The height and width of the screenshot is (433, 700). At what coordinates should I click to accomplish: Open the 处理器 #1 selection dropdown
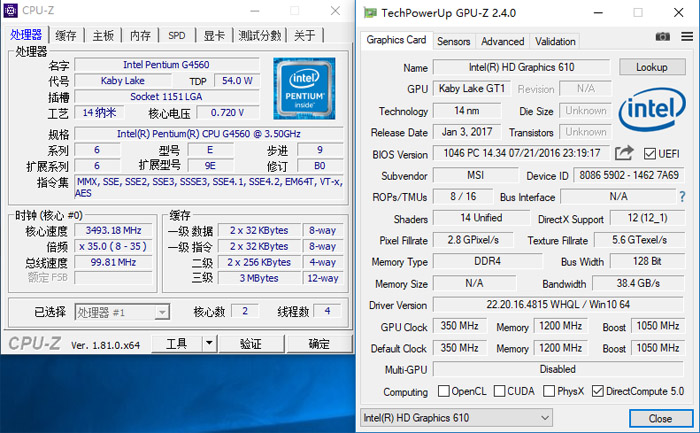(122, 312)
